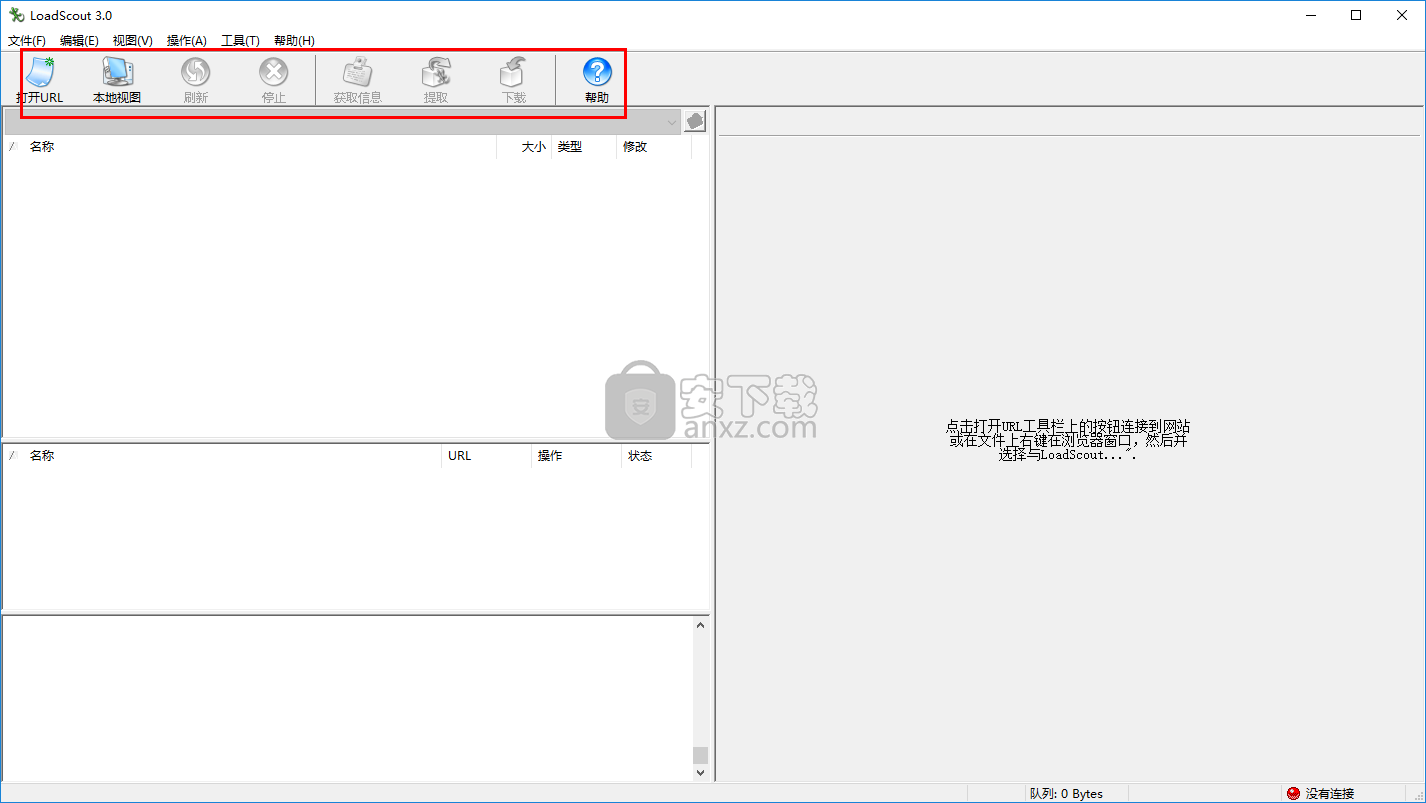Click the 没有连接 status bar text
Image resolution: width=1426 pixels, height=803 pixels.
pos(1330,794)
